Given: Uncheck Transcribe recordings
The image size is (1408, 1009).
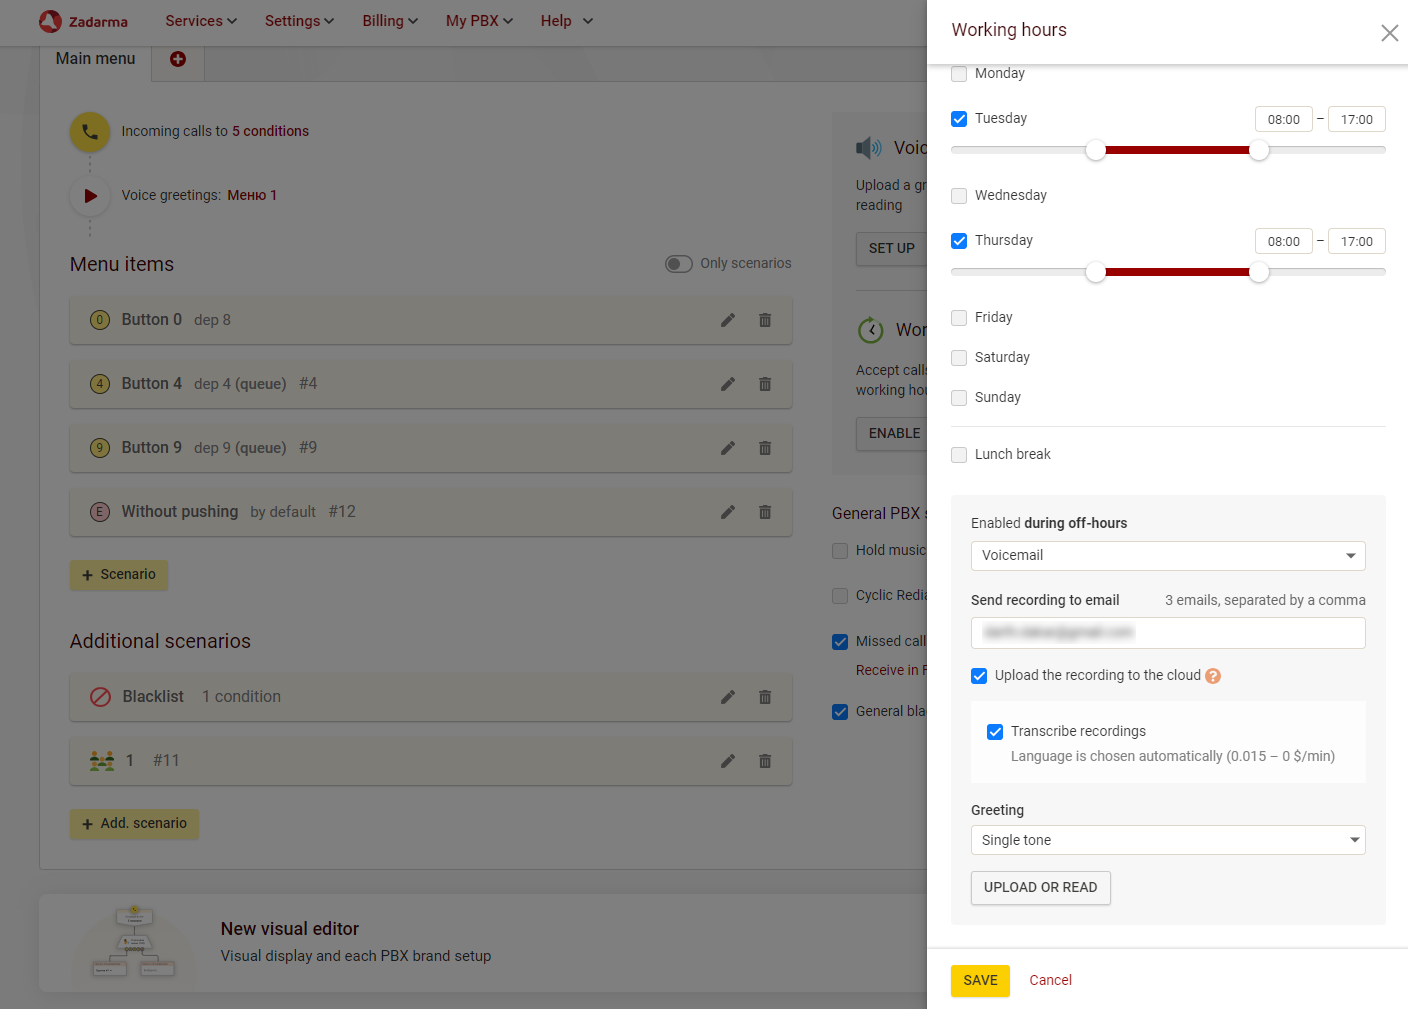Looking at the screenshot, I should click(995, 732).
